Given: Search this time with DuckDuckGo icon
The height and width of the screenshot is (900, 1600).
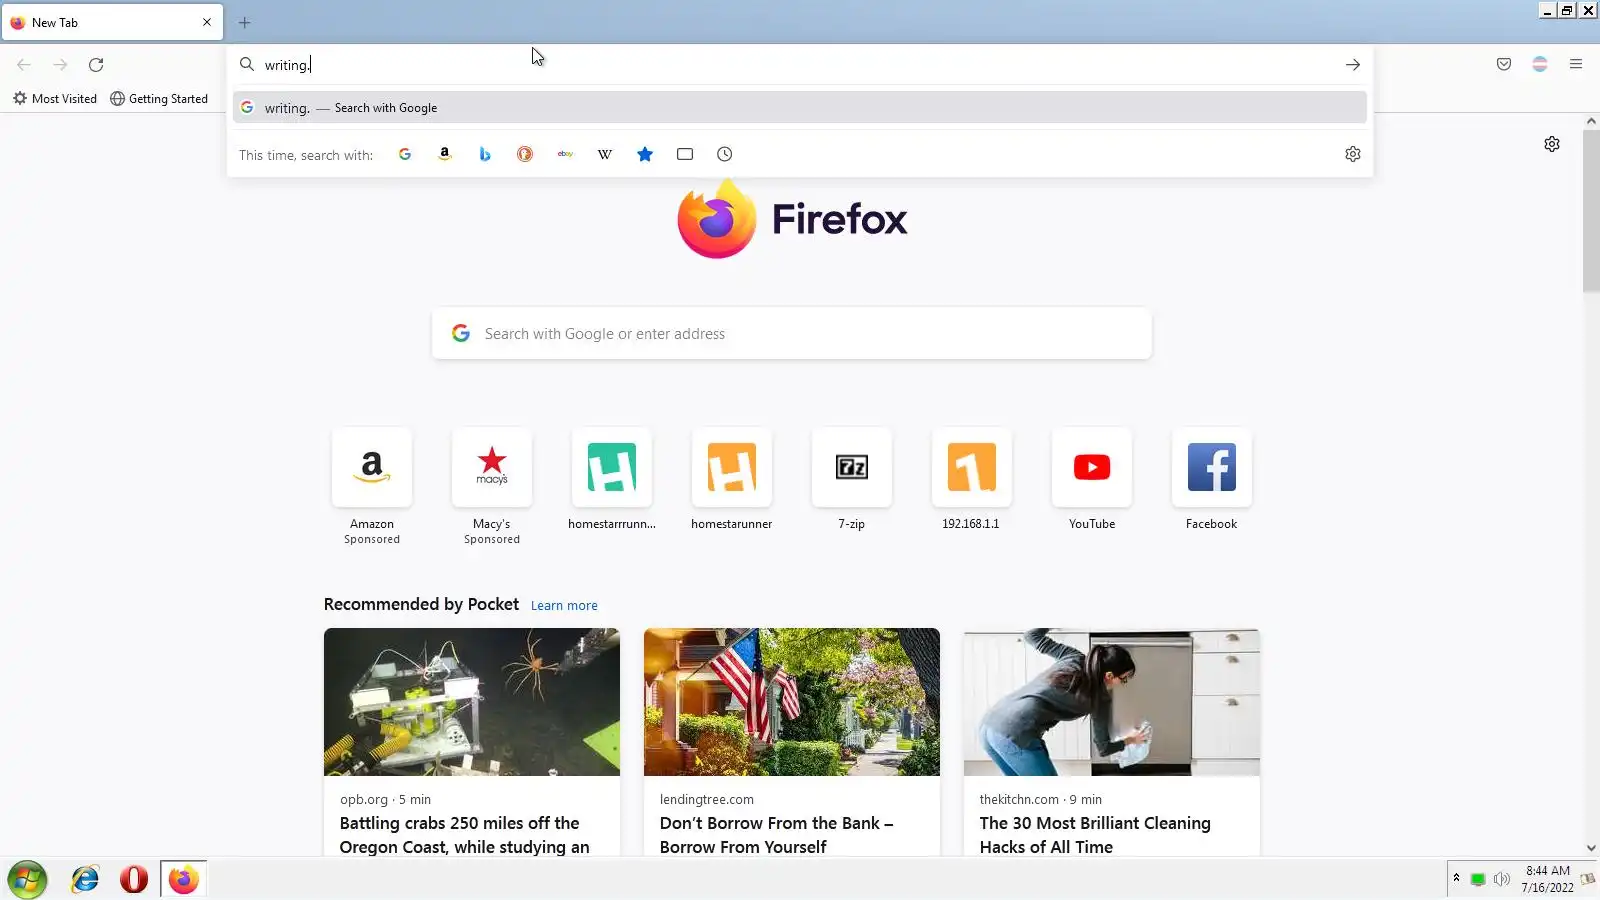Looking at the screenshot, I should coord(525,154).
